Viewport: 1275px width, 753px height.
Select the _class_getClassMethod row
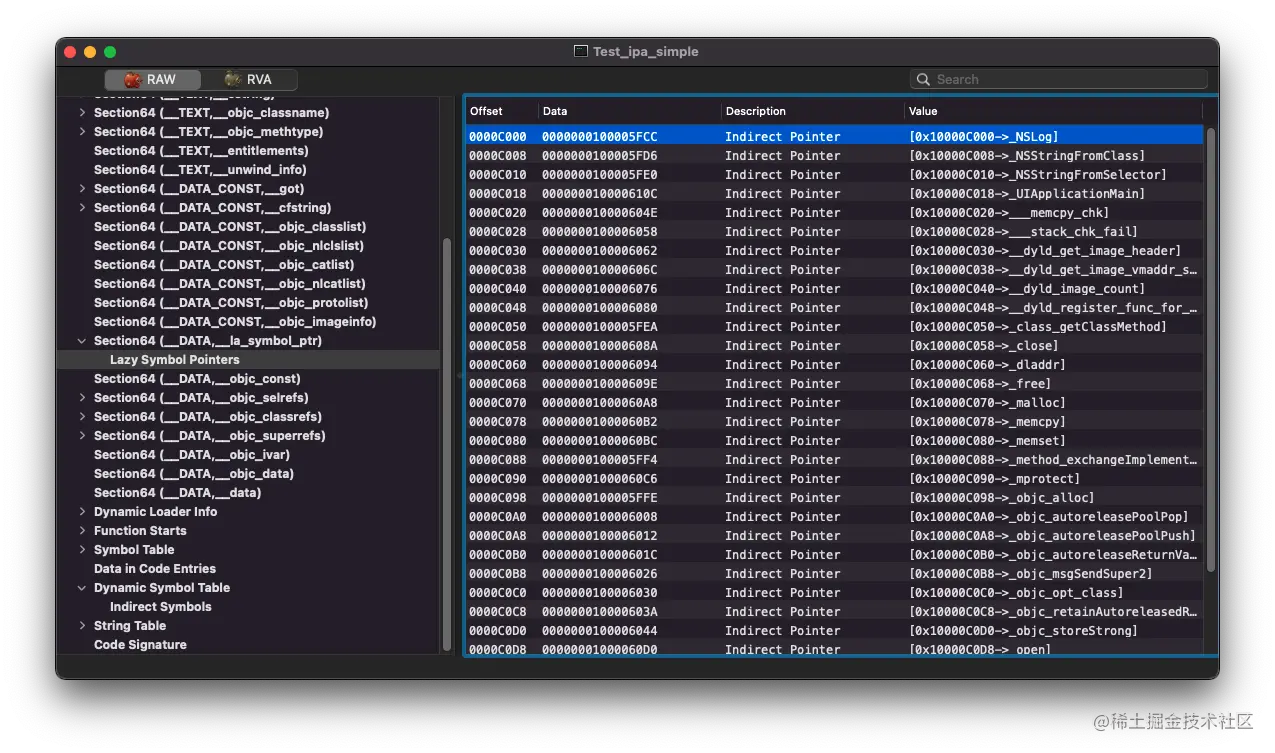pos(834,327)
